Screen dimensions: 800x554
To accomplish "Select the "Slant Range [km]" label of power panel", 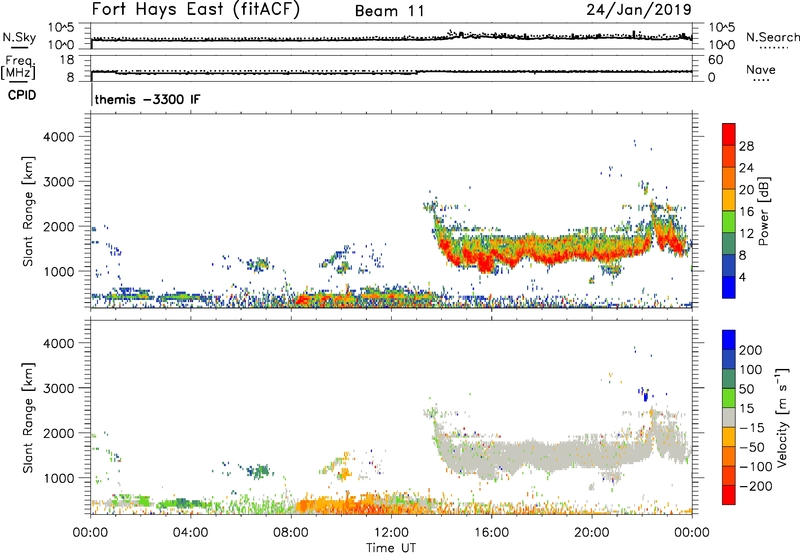I will point(28,211).
